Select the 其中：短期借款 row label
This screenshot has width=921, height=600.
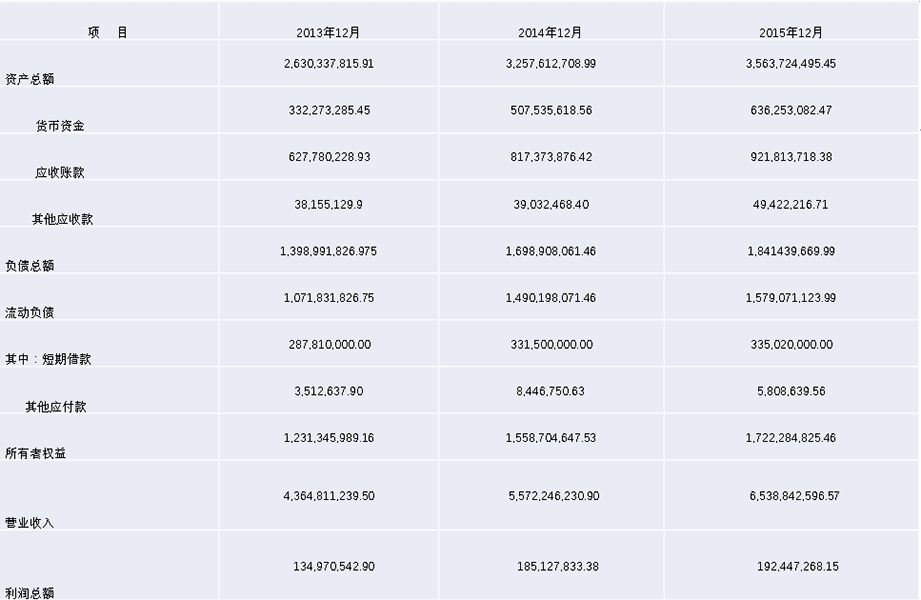click(x=48, y=359)
